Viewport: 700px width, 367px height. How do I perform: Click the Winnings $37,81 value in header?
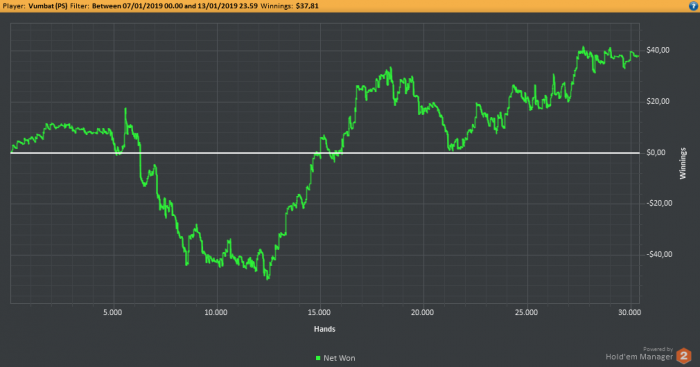coord(307,6)
